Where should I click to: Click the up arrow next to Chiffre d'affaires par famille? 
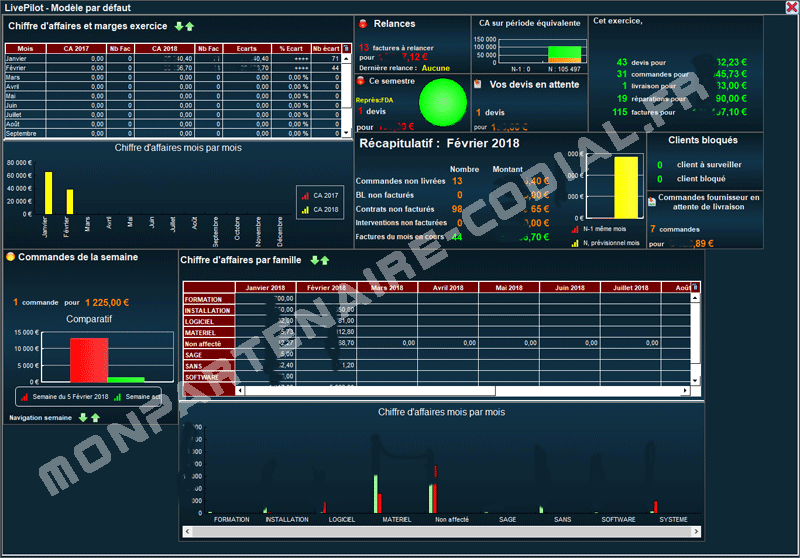(x=324, y=260)
